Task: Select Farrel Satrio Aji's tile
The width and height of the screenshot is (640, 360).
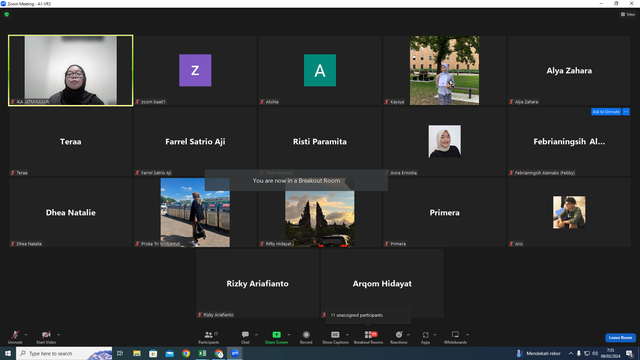Action: pos(195,141)
